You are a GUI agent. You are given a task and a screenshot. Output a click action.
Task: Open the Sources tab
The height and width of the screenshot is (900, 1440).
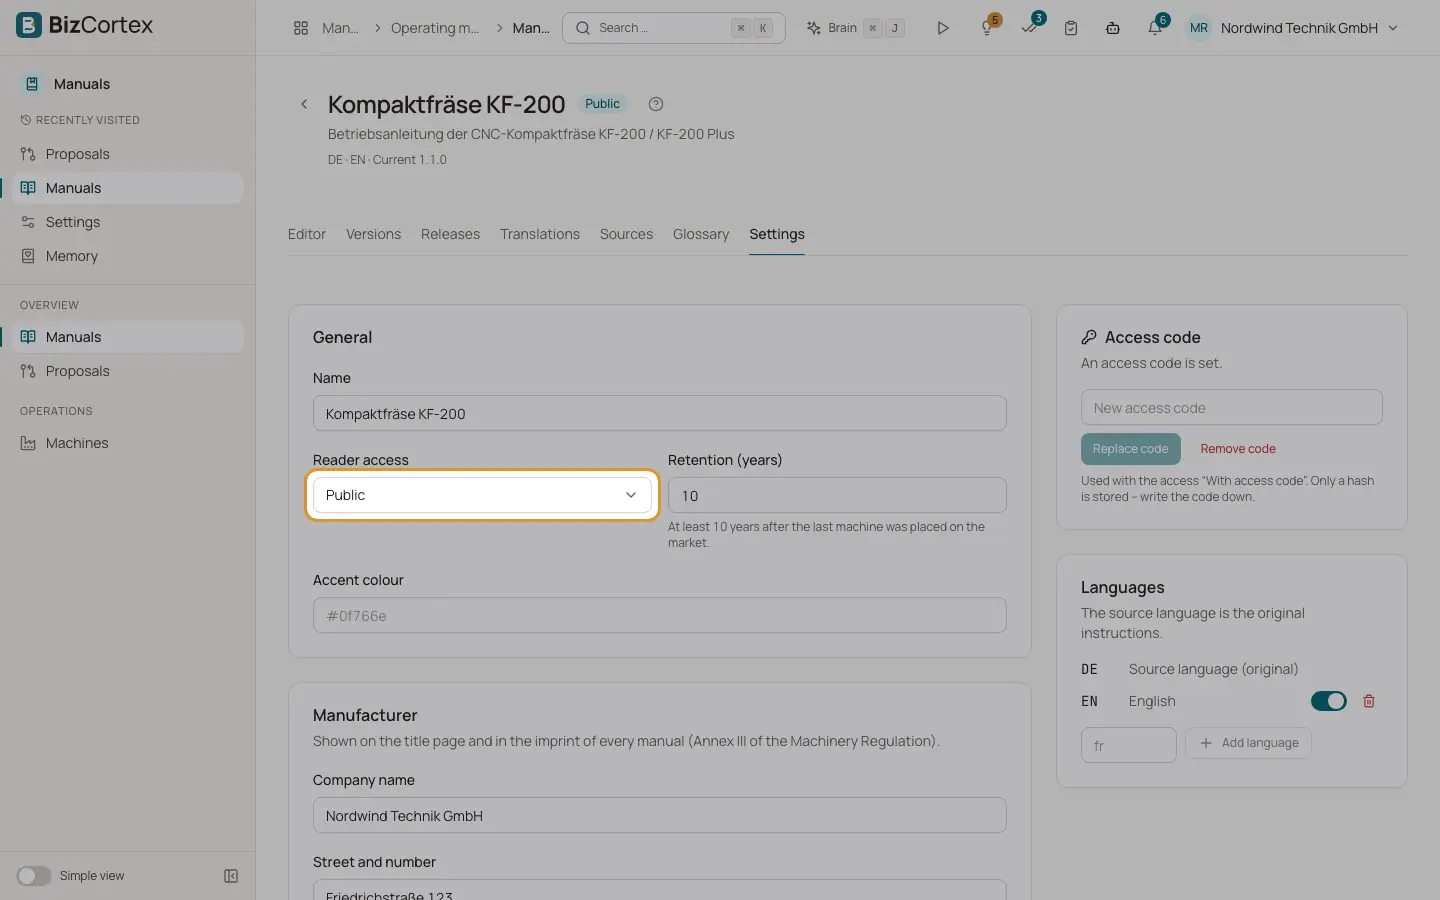tap(626, 234)
